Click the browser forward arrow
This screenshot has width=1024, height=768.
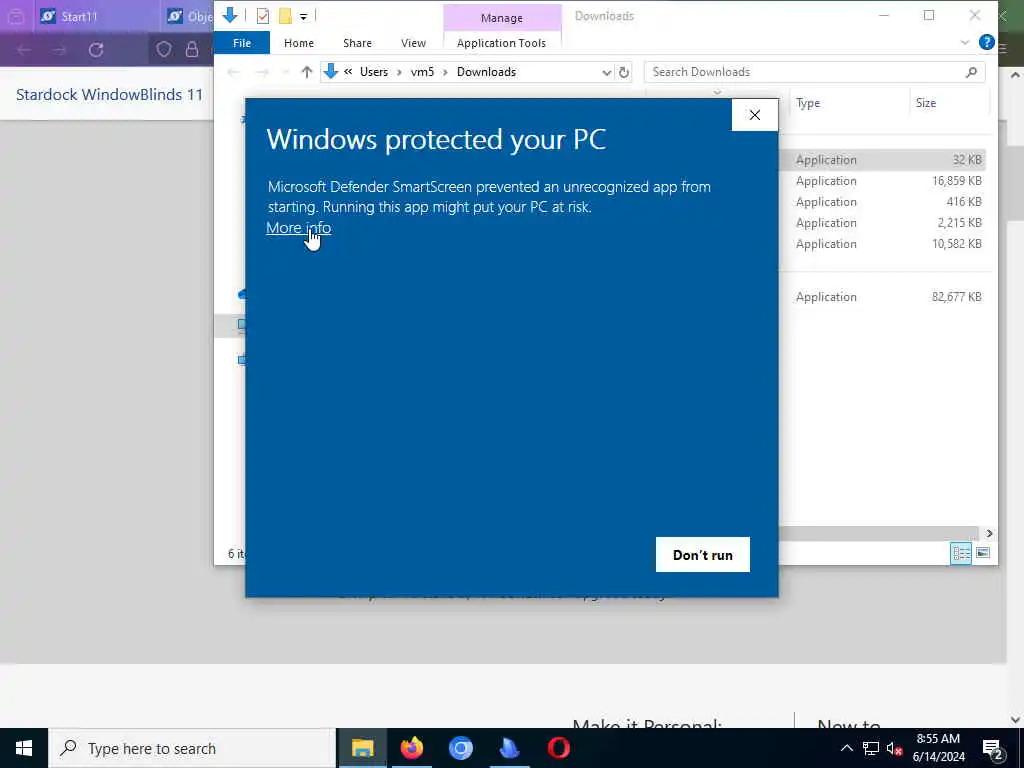coord(59,50)
